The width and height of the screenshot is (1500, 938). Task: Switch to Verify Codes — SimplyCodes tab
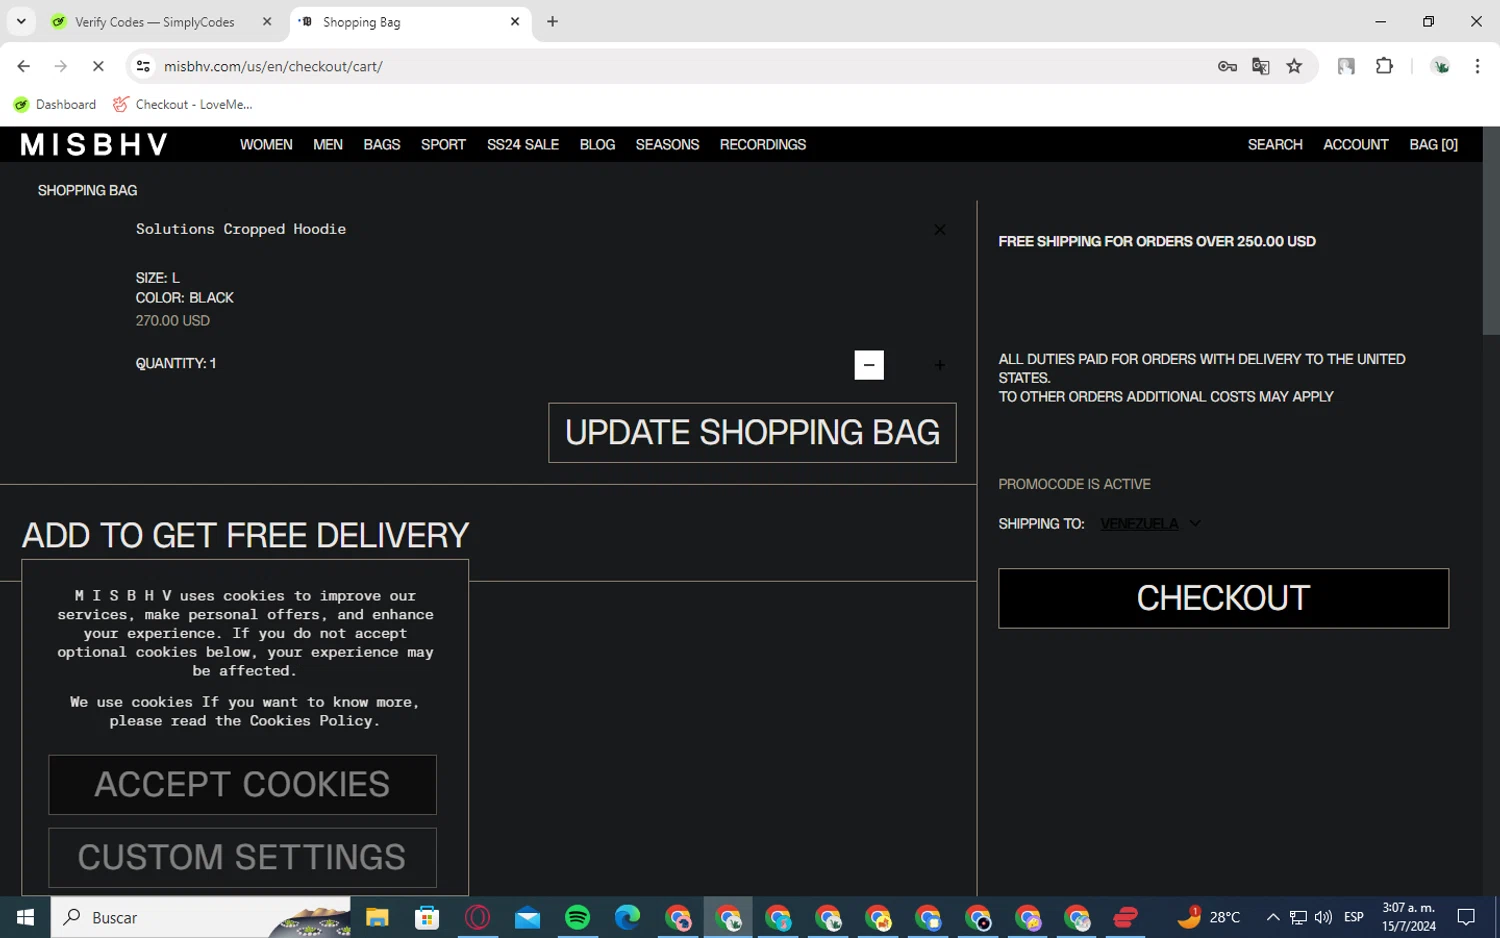point(155,22)
